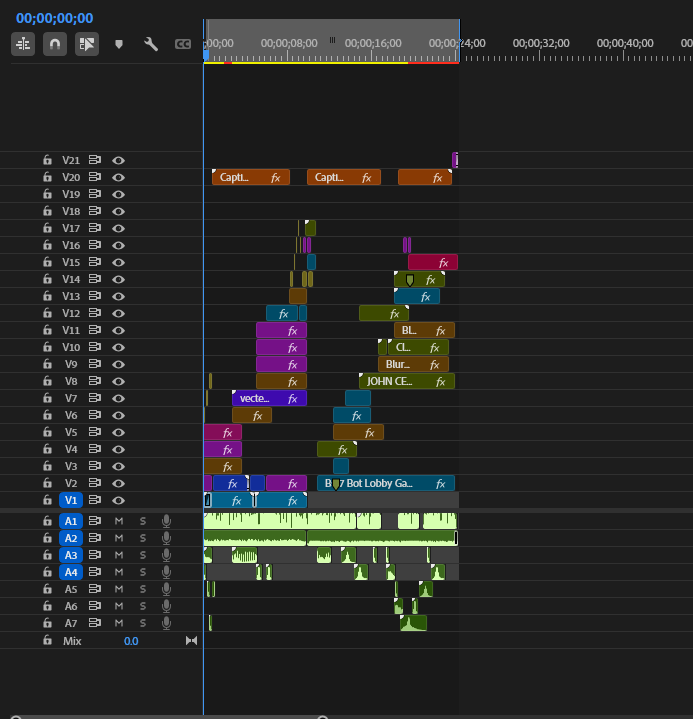Solo audio track A6
The image size is (693, 719).
tap(143, 606)
